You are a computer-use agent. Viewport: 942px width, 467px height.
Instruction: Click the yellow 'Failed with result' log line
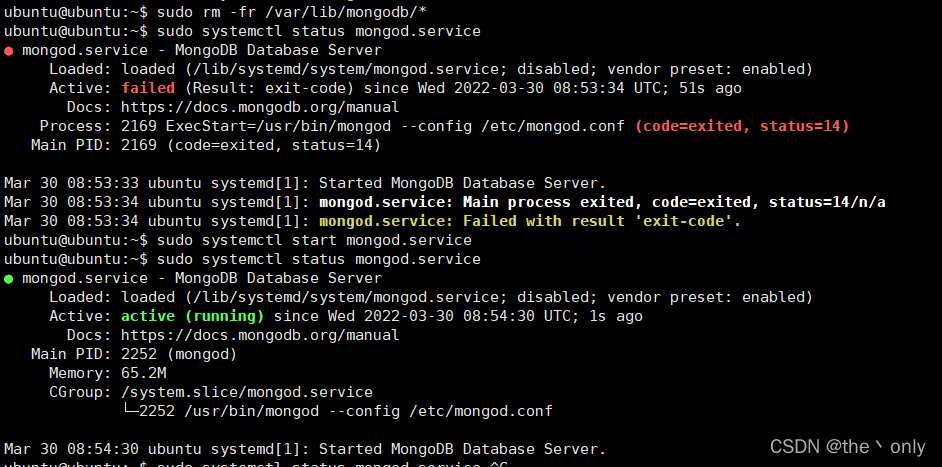tap(530, 221)
